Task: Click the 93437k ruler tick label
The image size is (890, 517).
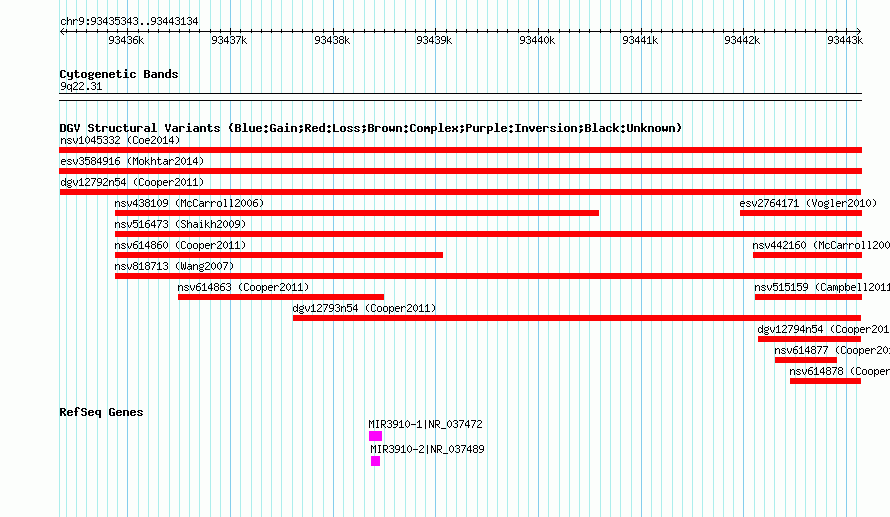Action: [x=229, y=40]
